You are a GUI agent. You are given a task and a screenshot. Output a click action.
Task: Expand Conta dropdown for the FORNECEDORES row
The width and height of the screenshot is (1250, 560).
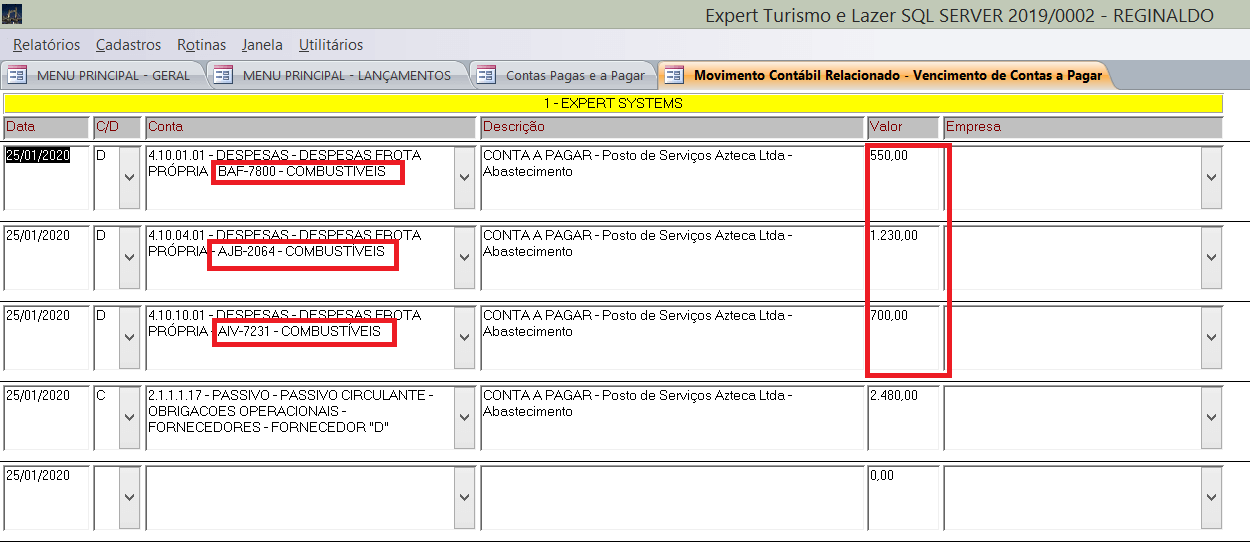(x=464, y=417)
